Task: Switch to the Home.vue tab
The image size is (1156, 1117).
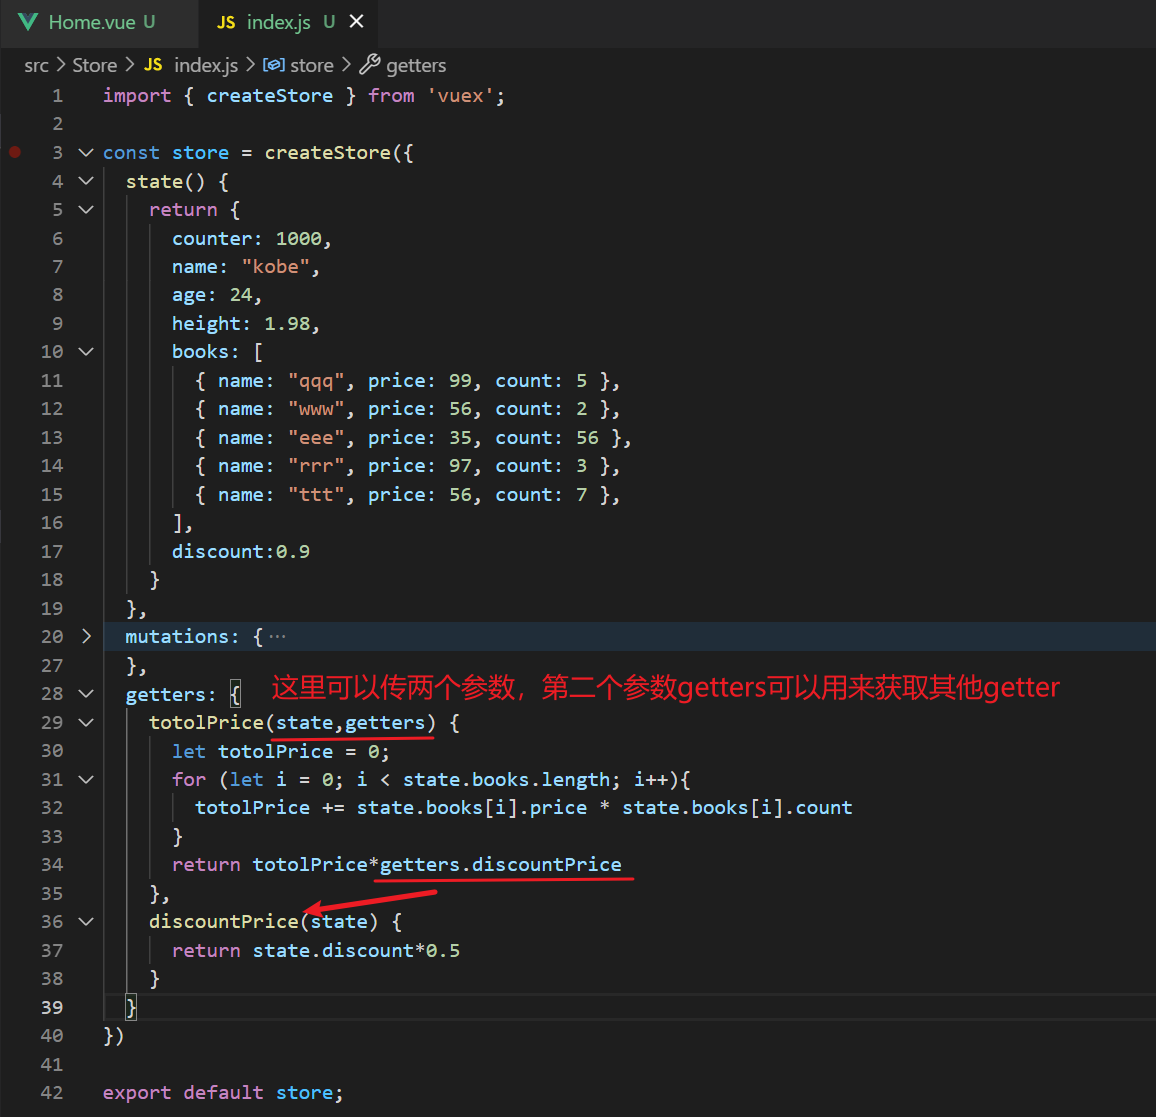Action: coord(100,22)
